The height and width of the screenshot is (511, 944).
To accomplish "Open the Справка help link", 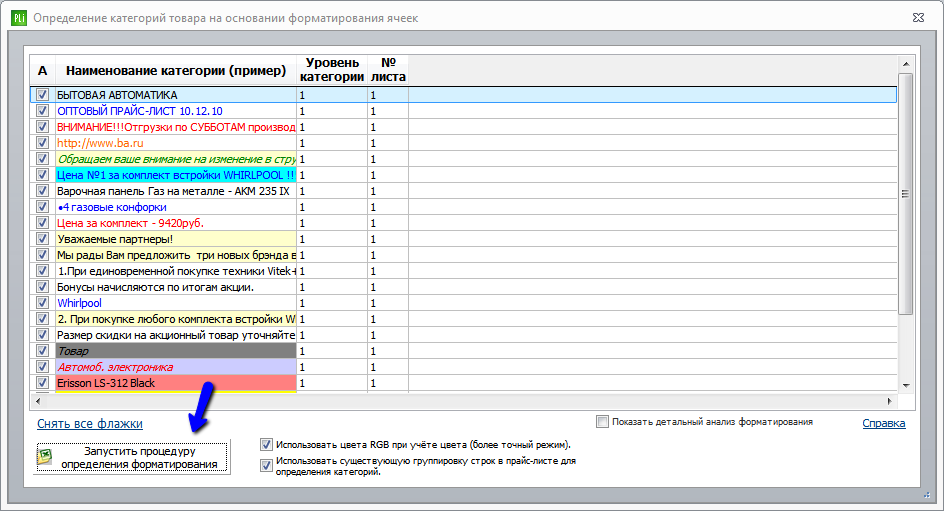I will point(884,423).
